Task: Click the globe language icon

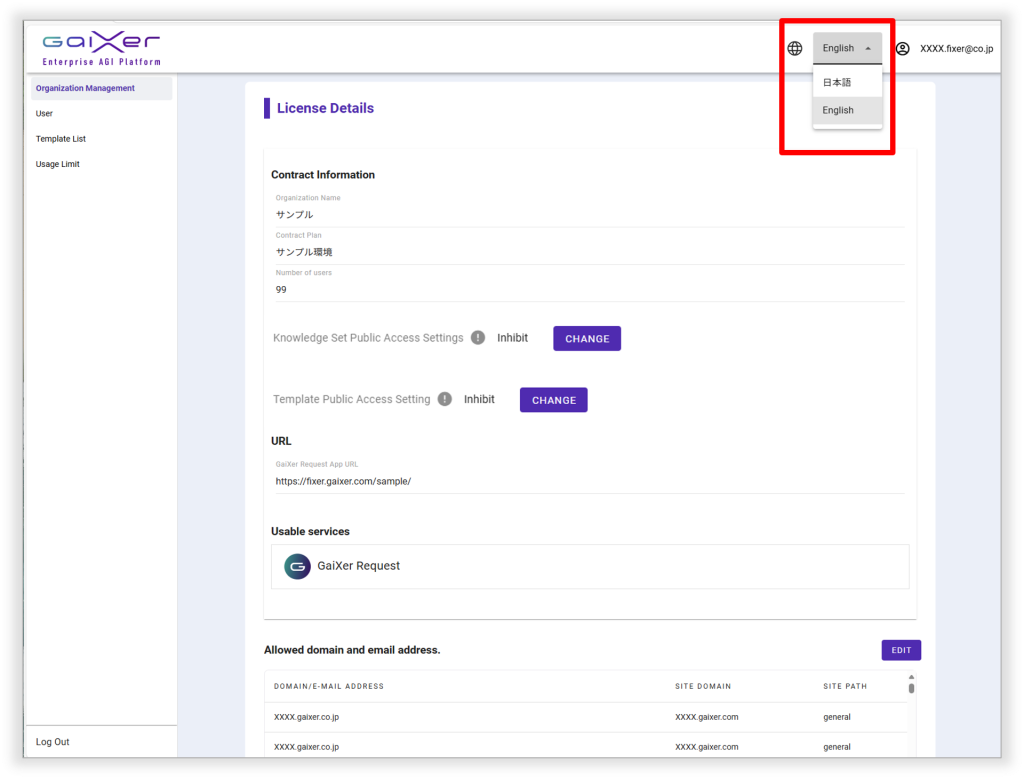Action: click(x=795, y=48)
